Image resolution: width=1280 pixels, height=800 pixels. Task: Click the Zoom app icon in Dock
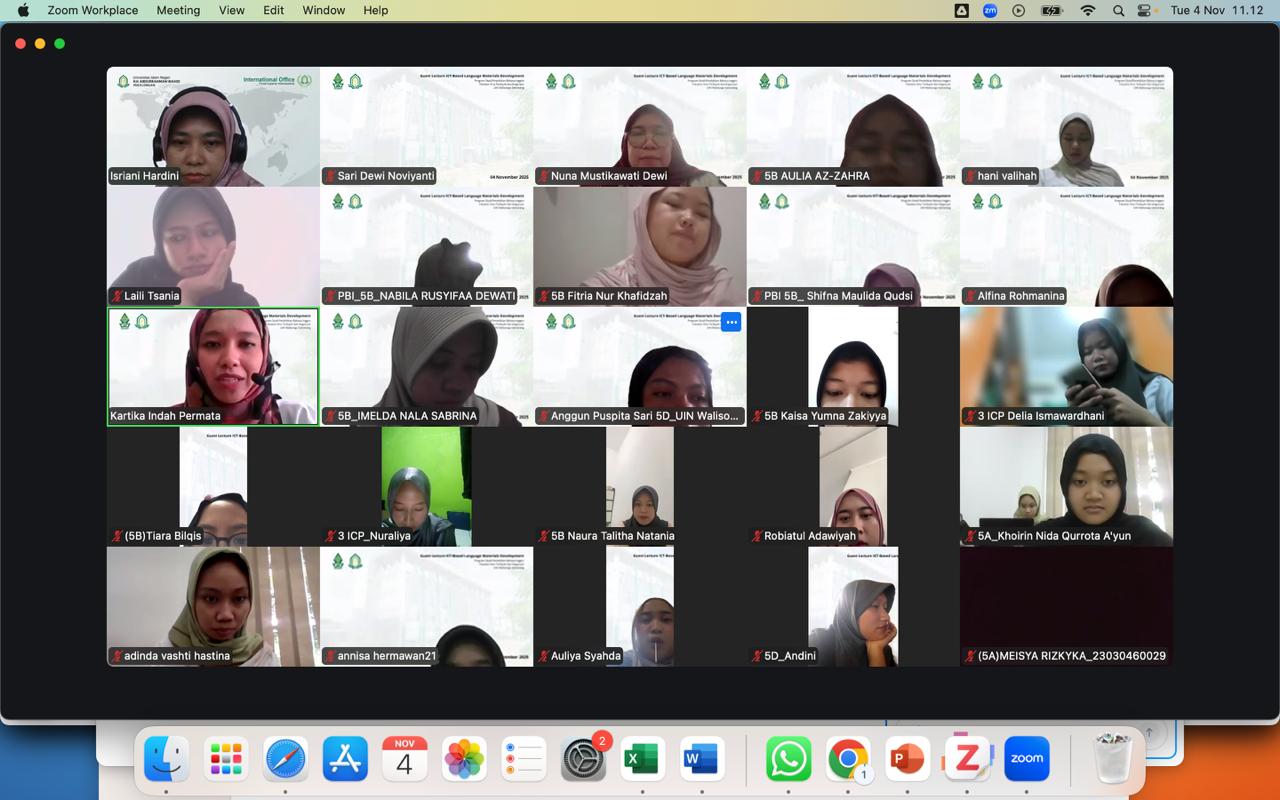[1026, 759]
